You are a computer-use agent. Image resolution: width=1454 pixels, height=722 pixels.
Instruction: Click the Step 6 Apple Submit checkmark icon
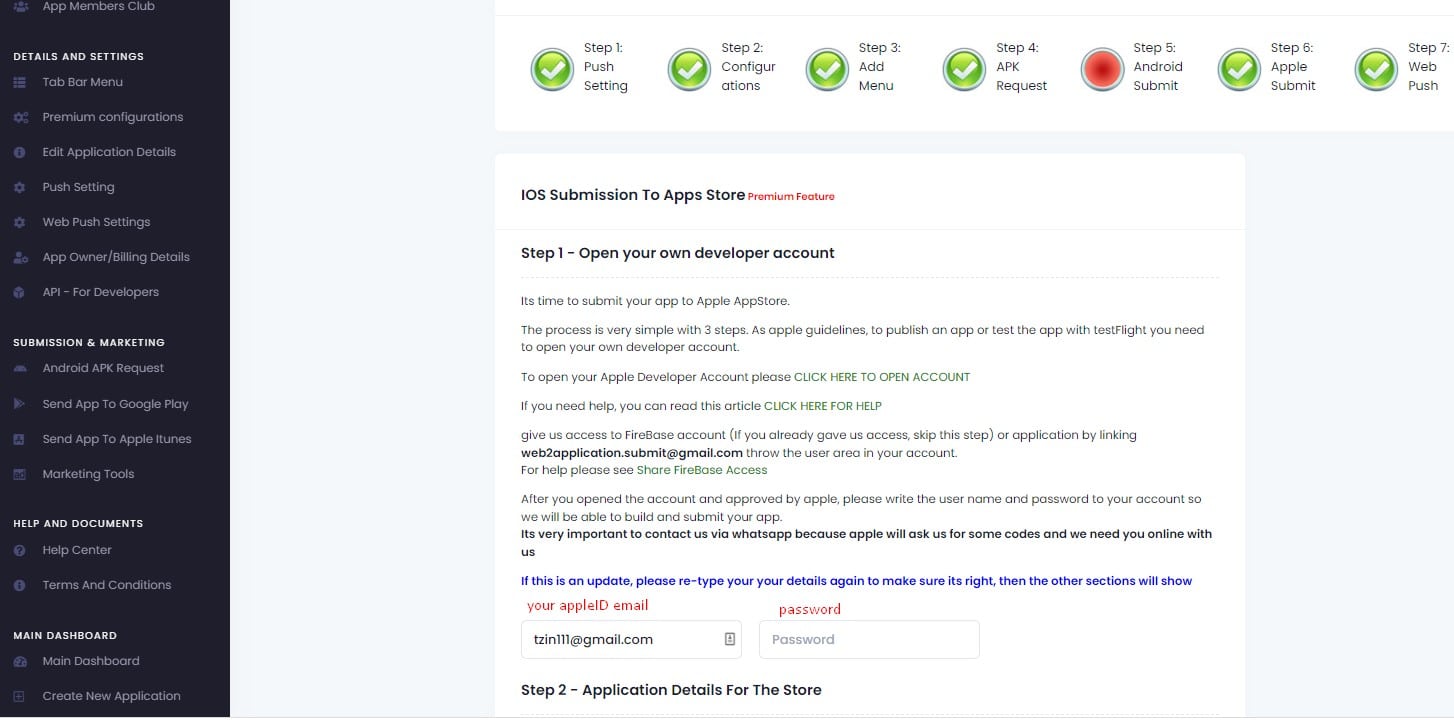point(1238,69)
